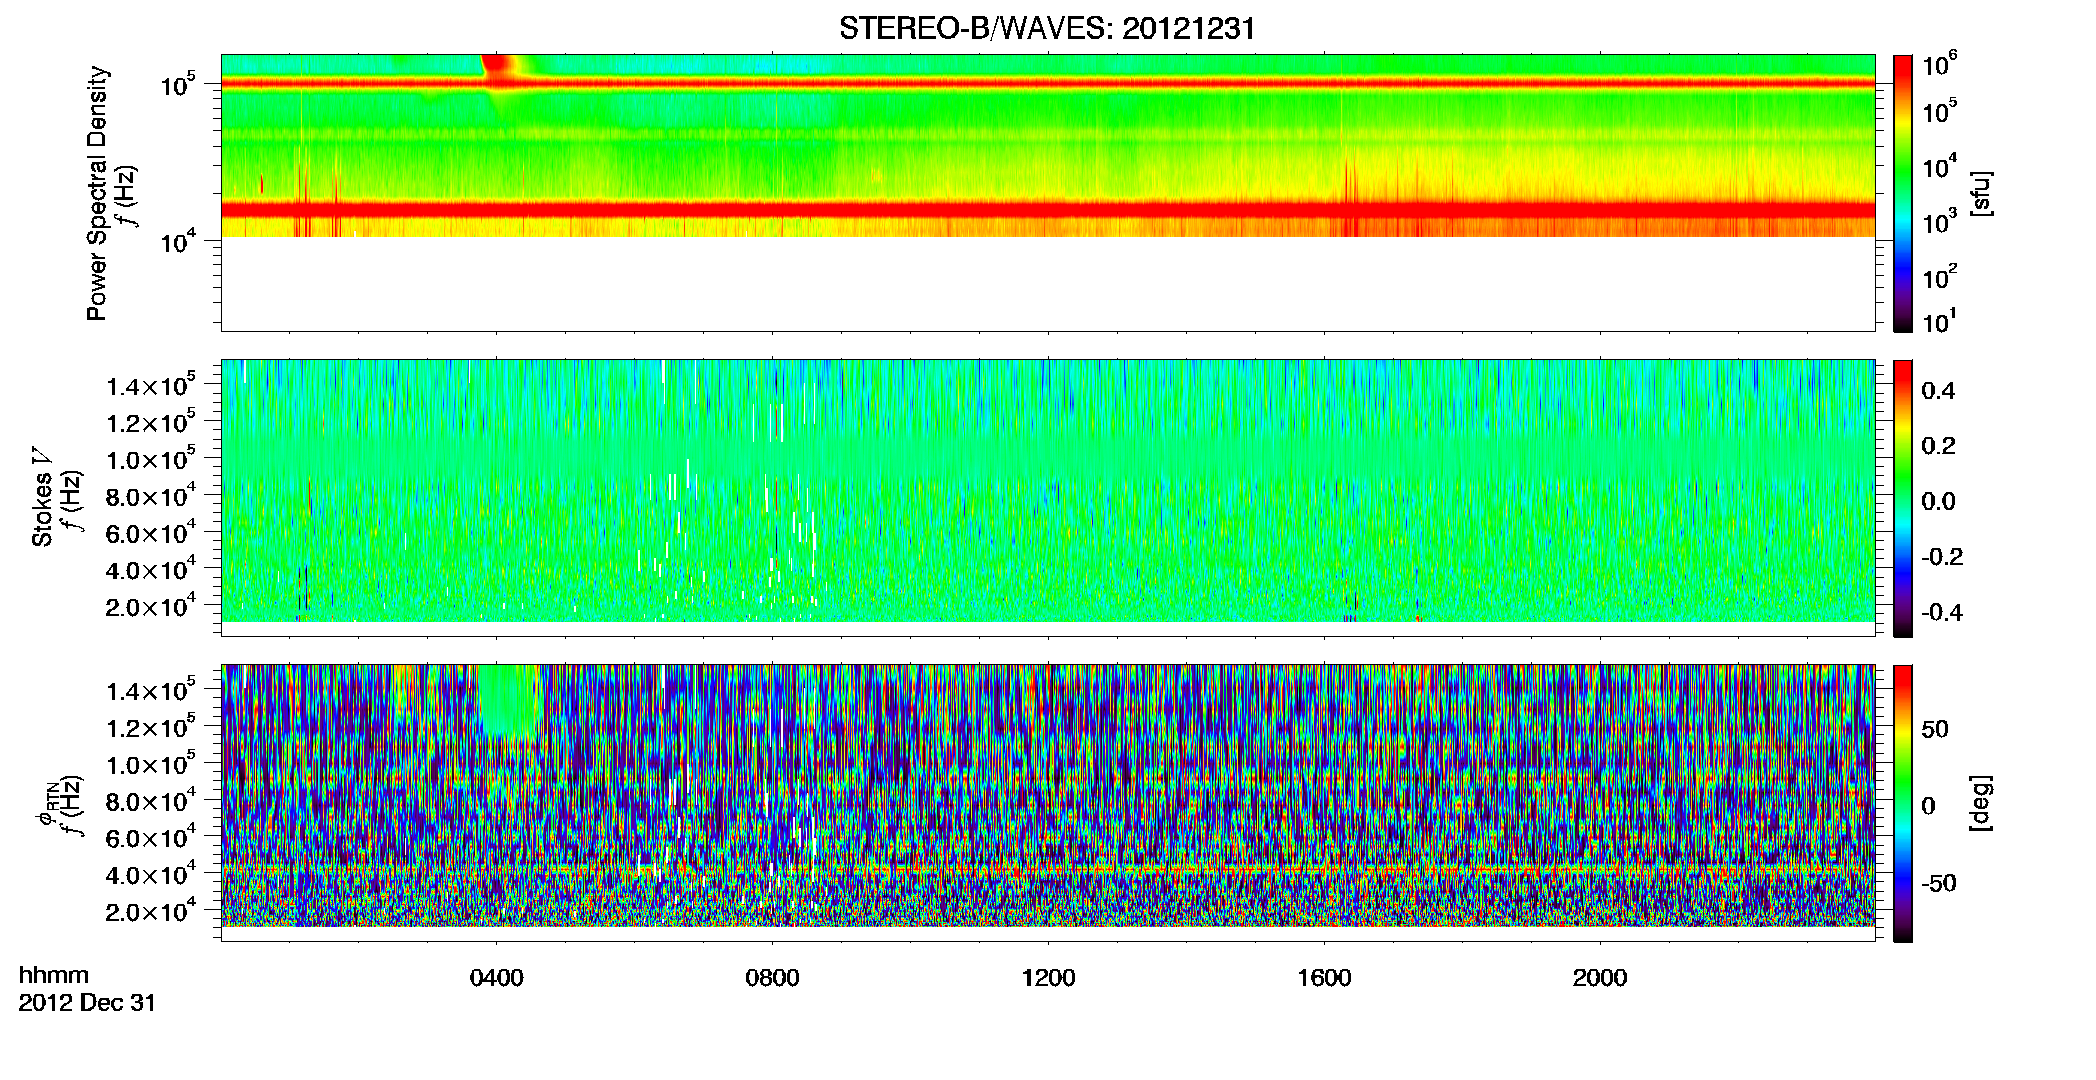Click the 0.4 label on Stokes colorbar
Screen dimensions: 2096x1080
click(x=1938, y=391)
